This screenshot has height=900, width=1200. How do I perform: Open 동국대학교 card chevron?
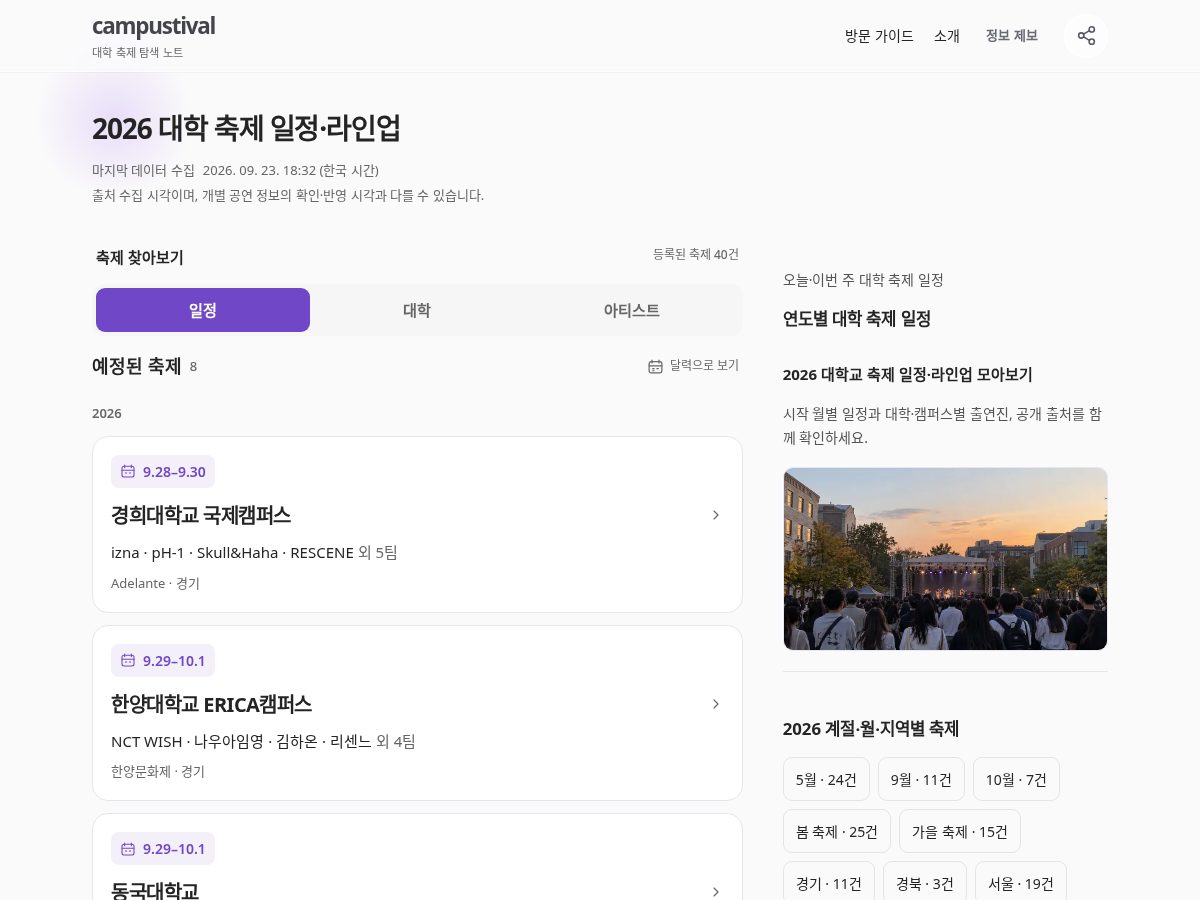pos(716,891)
